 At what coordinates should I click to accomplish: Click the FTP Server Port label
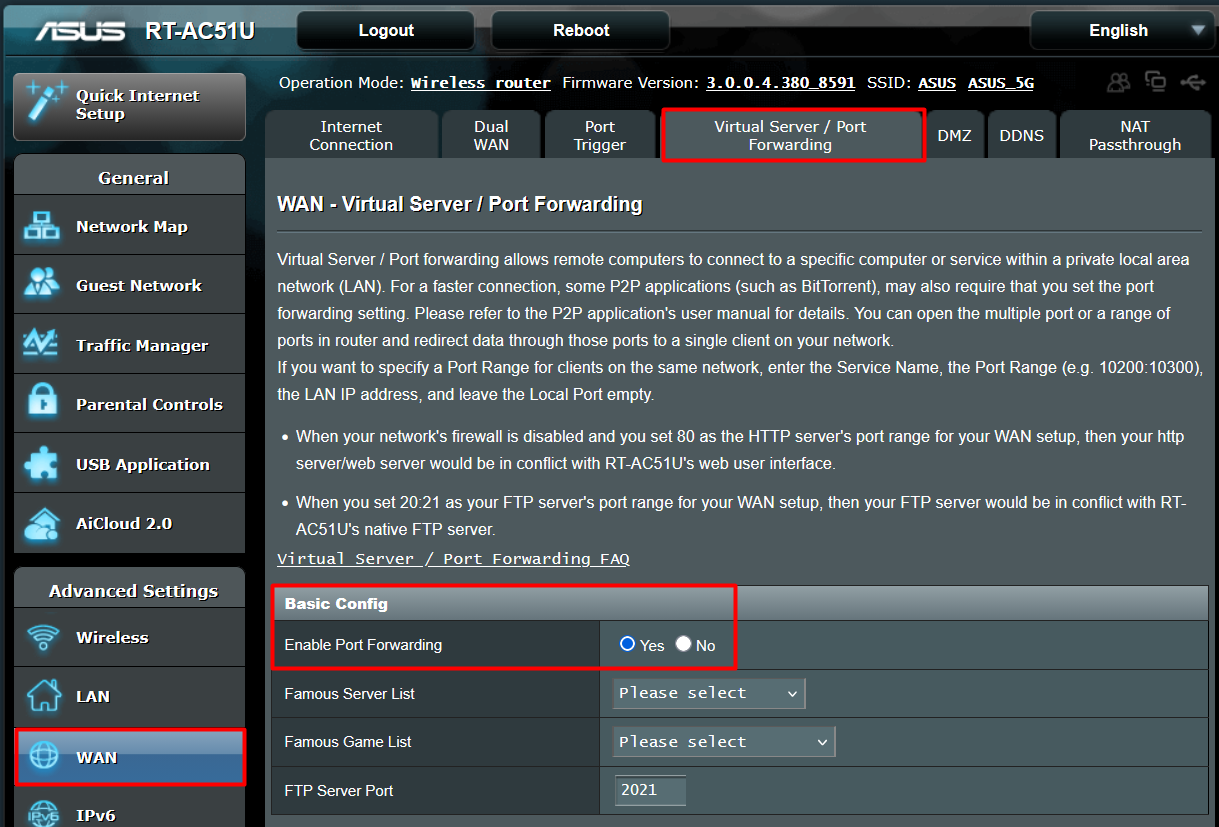coord(339,790)
